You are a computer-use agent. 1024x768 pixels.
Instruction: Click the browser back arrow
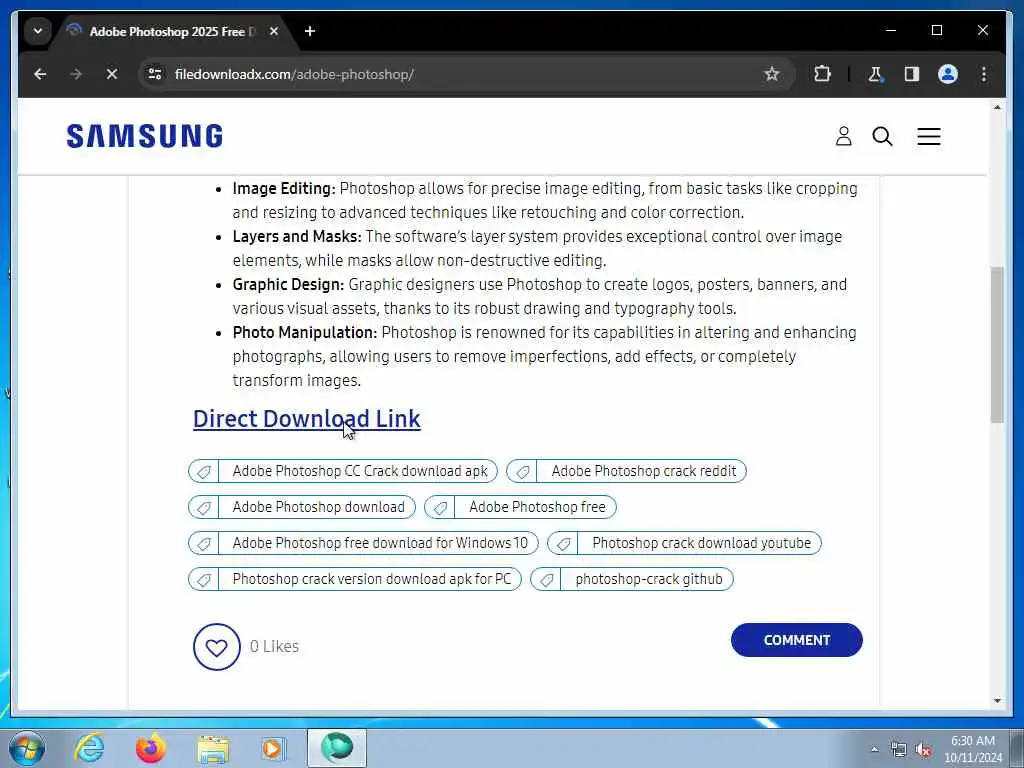pos(40,74)
